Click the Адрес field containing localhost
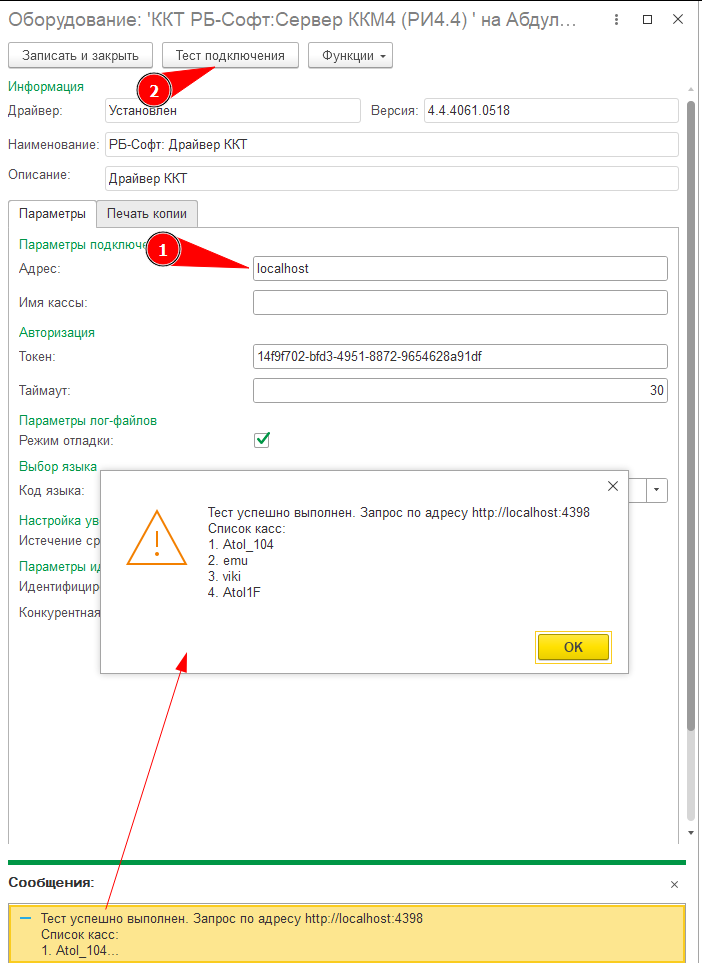 [x=460, y=268]
